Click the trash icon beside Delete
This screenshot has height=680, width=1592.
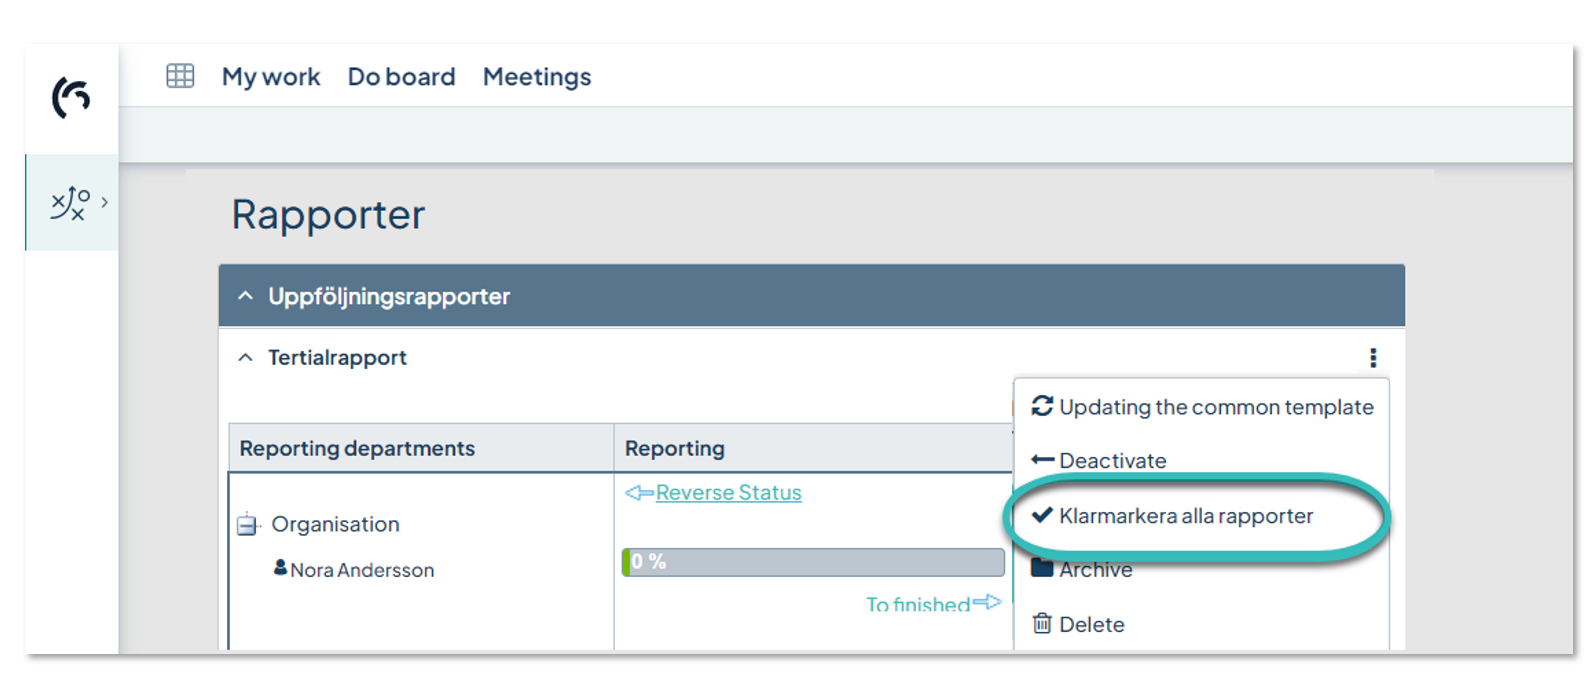coord(1042,624)
